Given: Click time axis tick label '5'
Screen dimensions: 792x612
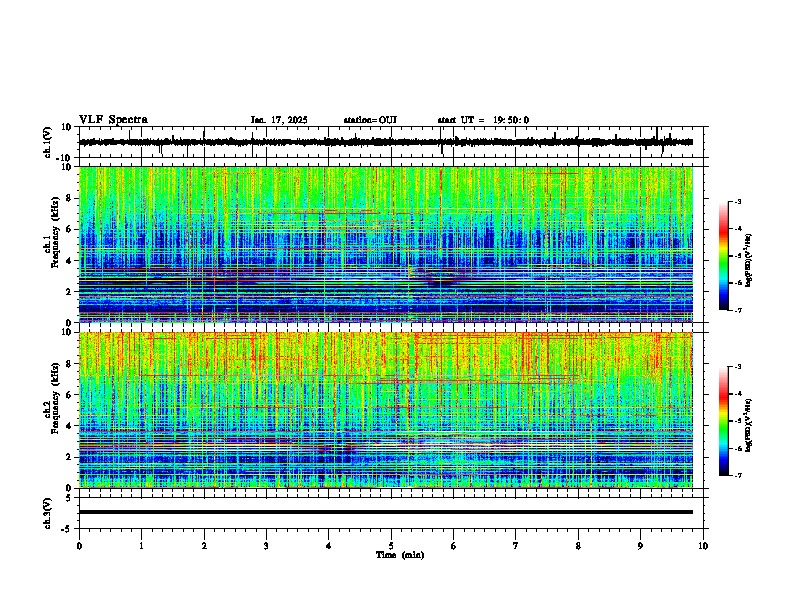Looking at the screenshot, I should pyautogui.click(x=391, y=546).
